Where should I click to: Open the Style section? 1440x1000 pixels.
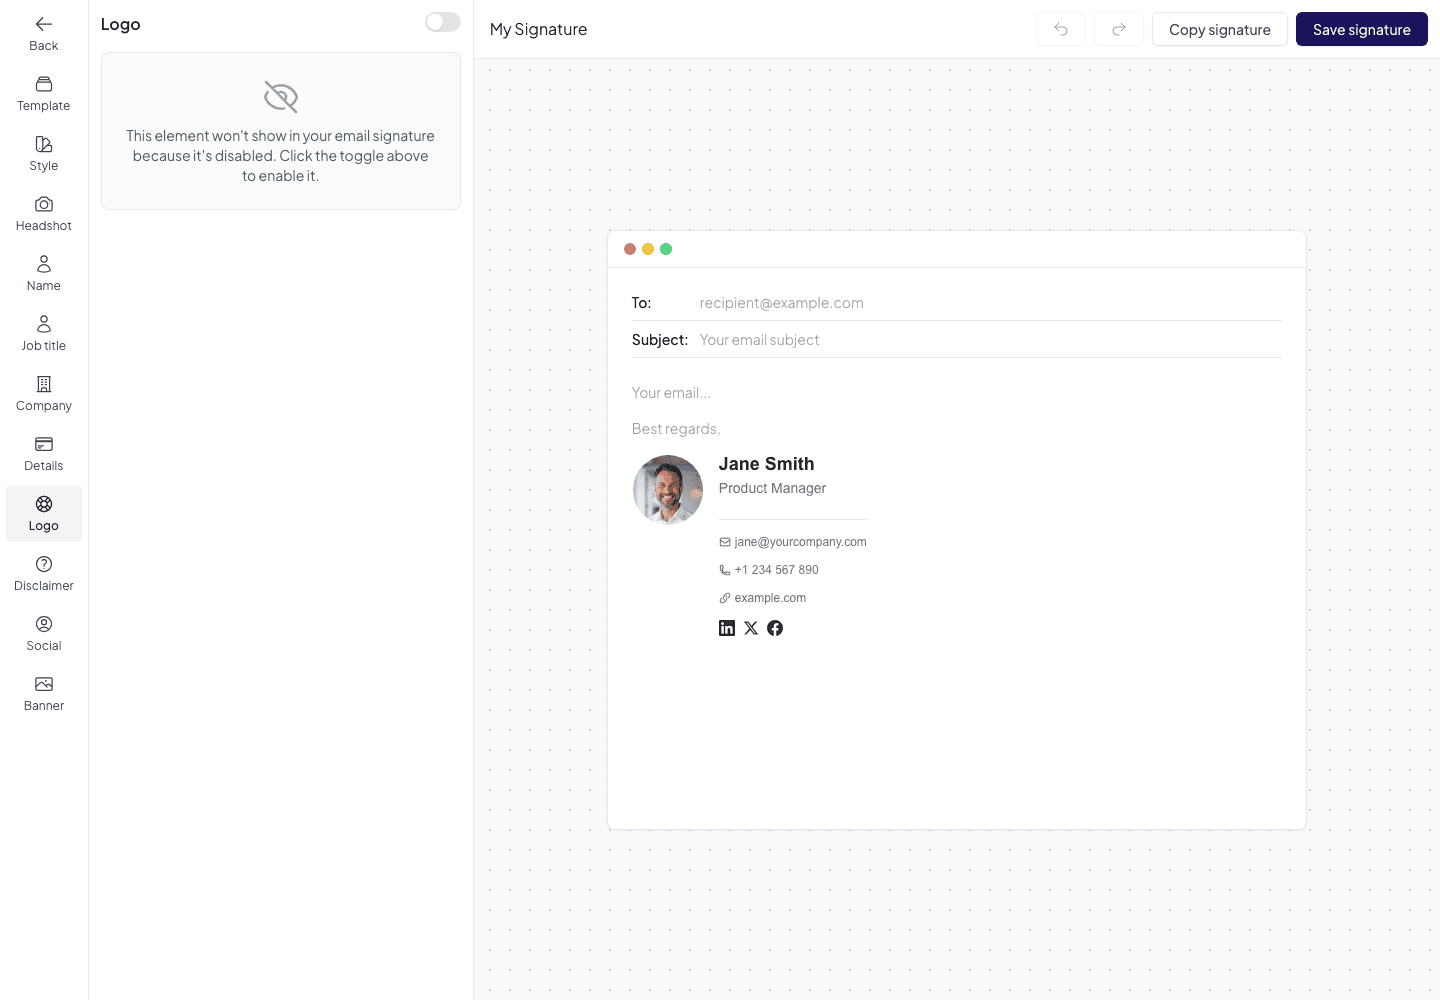click(44, 153)
